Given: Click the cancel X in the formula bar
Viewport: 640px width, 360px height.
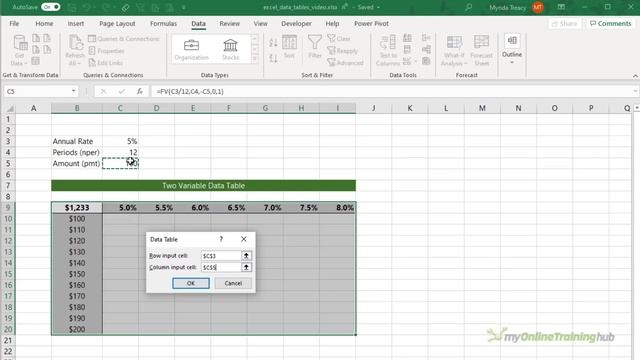Looking at the screenshot, I should (x=103, y=91).
